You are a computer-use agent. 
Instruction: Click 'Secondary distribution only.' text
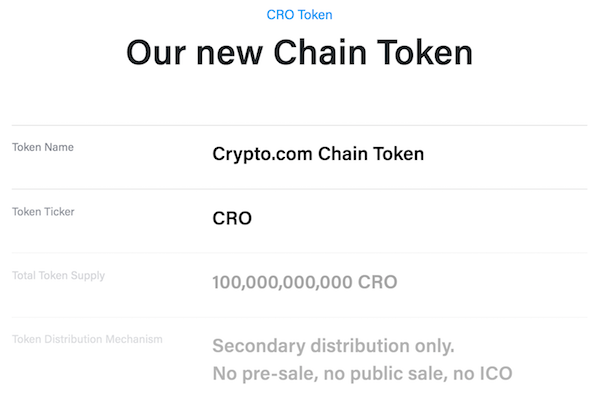pos(333,346)
